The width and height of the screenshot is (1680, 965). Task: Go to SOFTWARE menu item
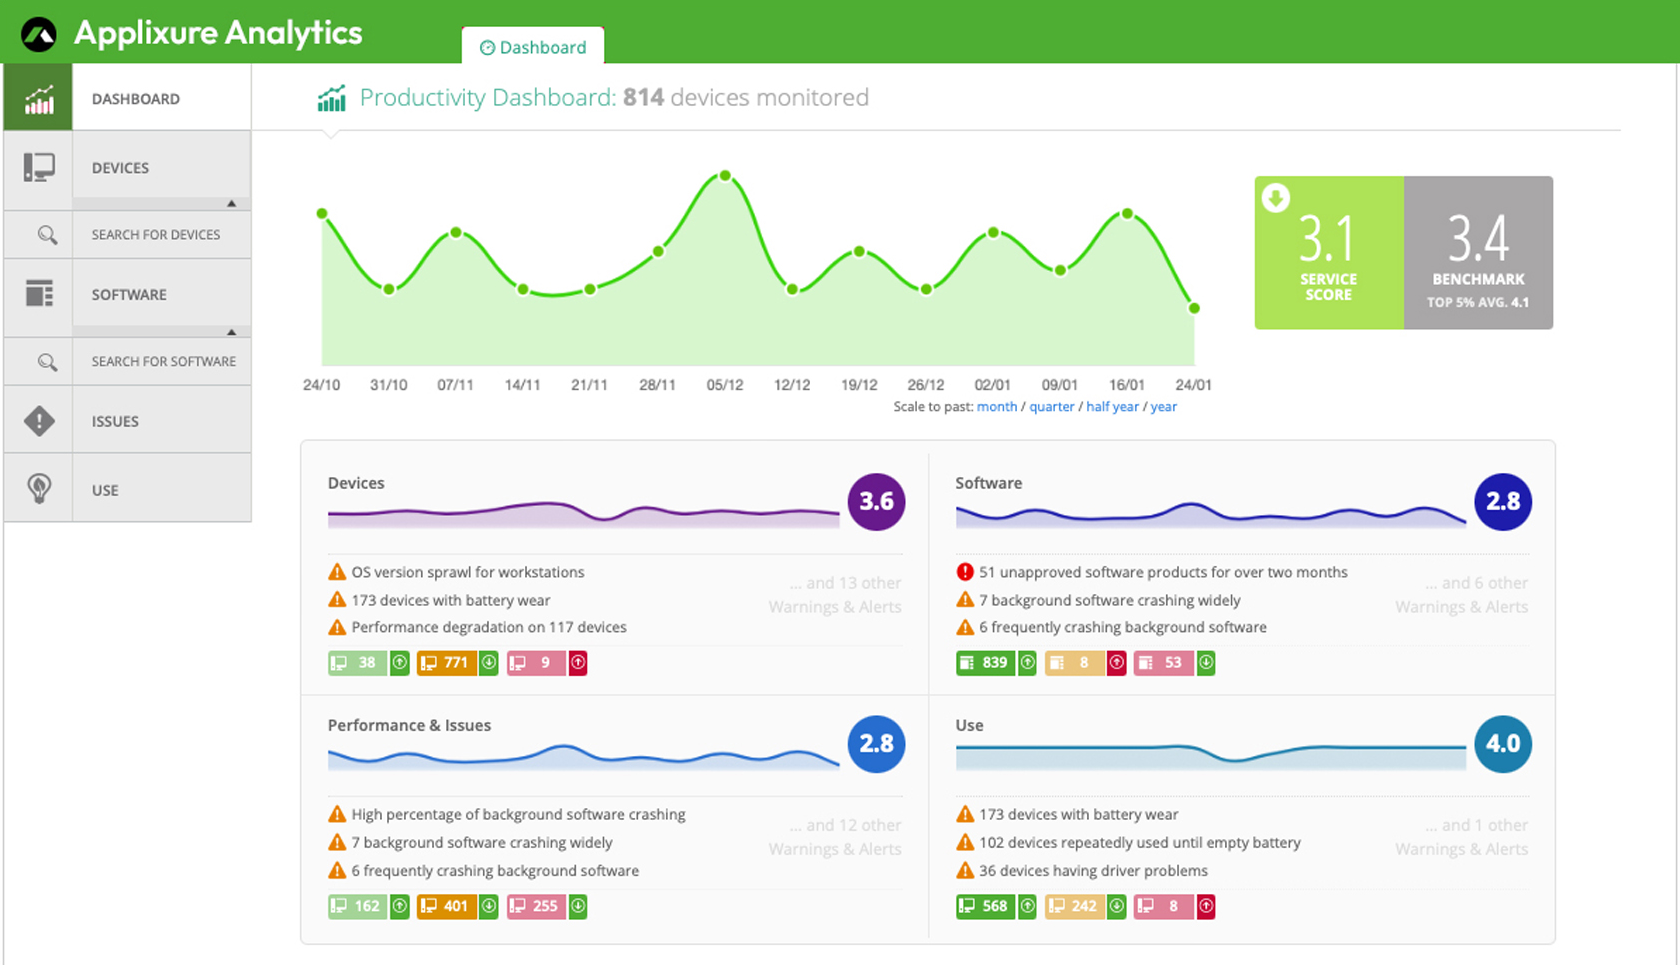coord(129,295)
